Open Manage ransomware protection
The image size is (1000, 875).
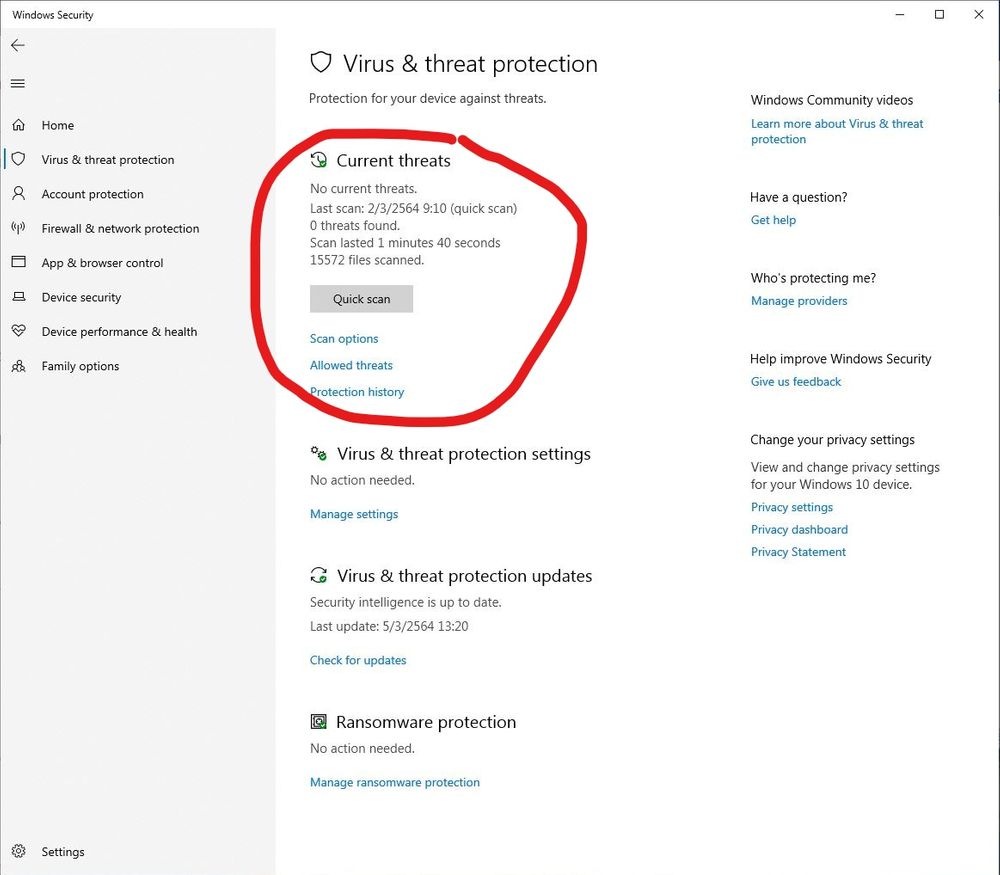pos(394,782)
